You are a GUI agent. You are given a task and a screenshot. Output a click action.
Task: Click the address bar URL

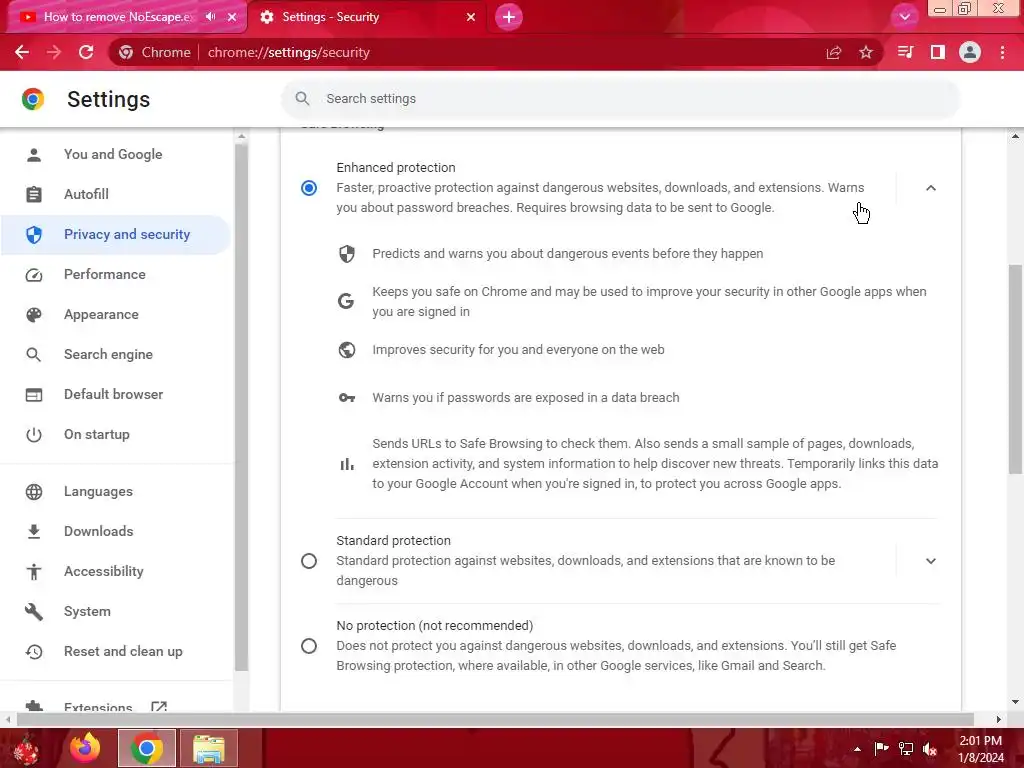pyautogui.click(x=289, y=52)
